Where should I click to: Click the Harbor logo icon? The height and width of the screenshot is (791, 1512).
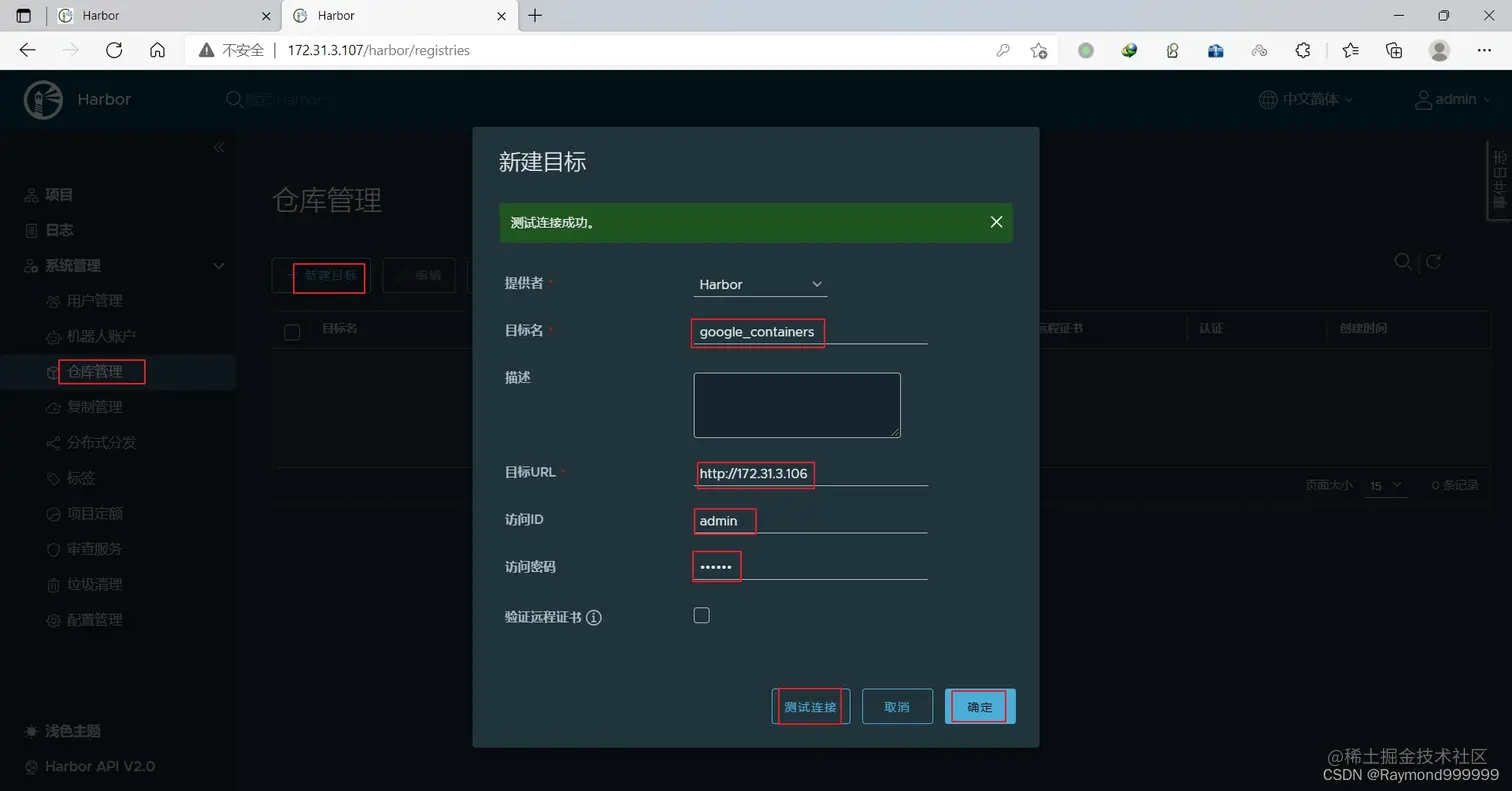(42, 99)
